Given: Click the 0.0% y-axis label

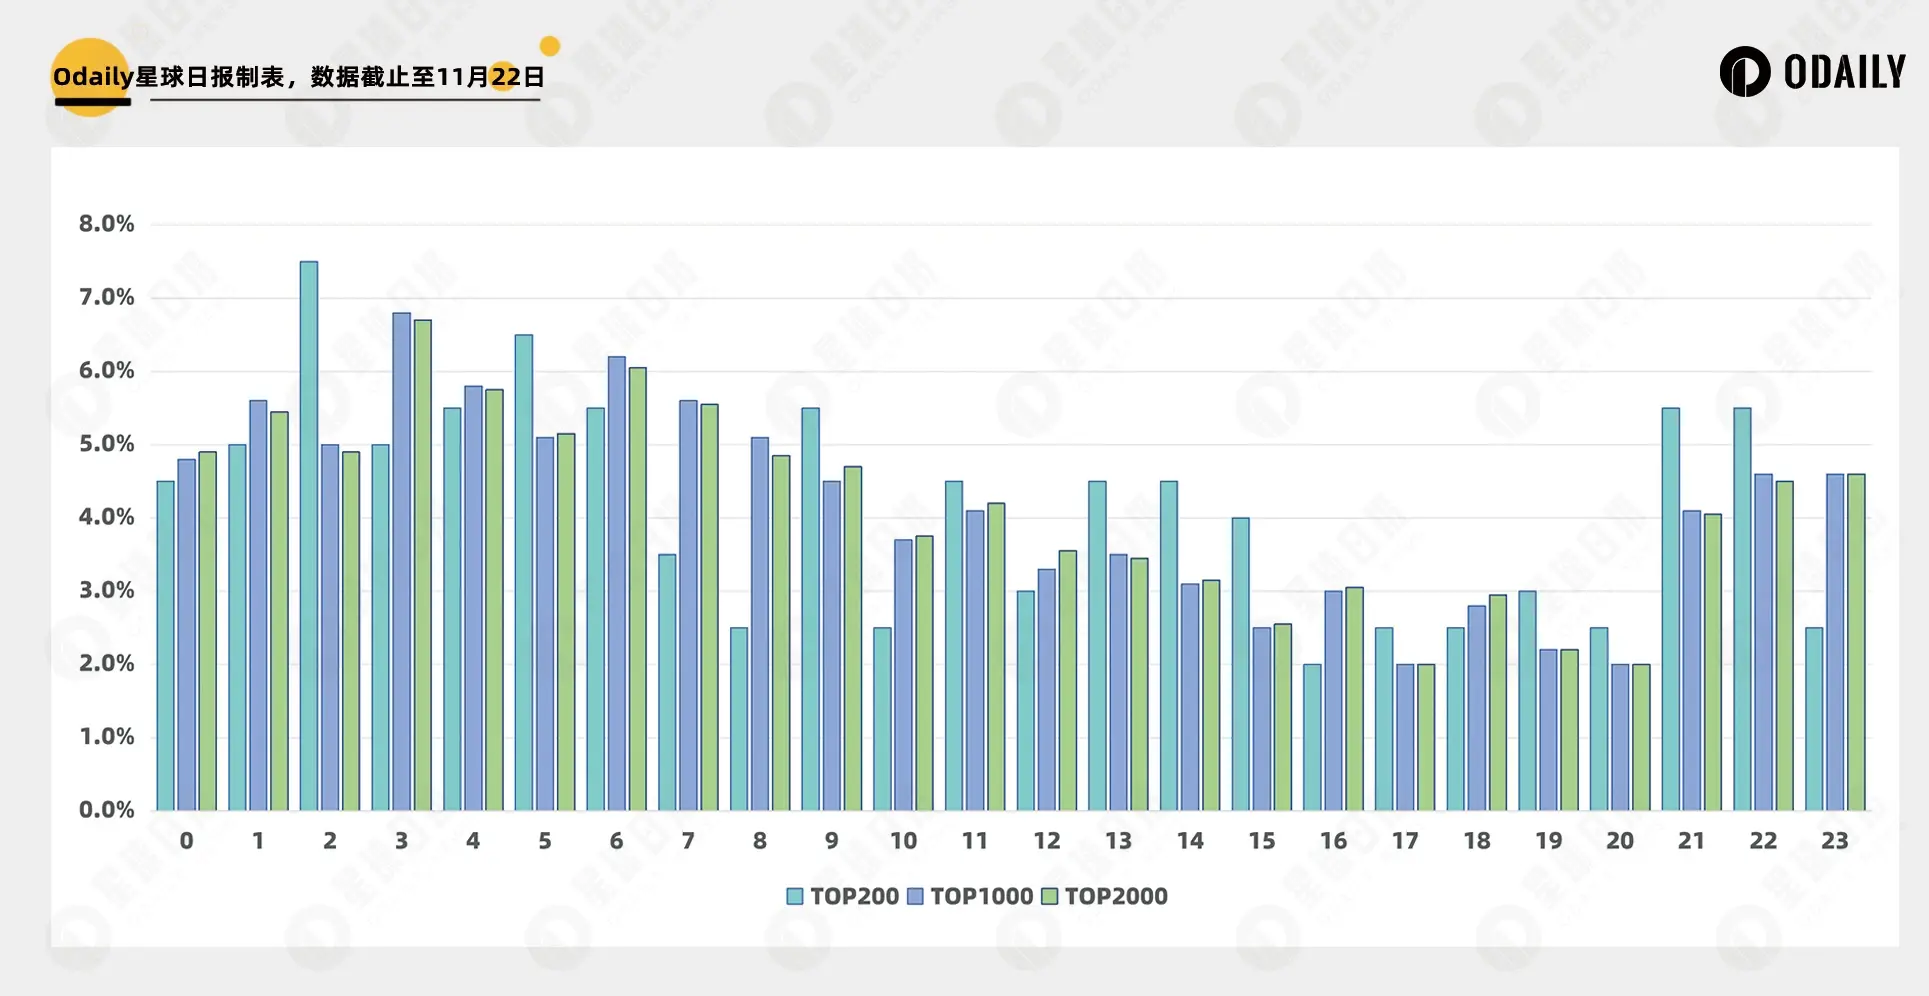Looking at the screenshot, I should (x=106, y=810).
